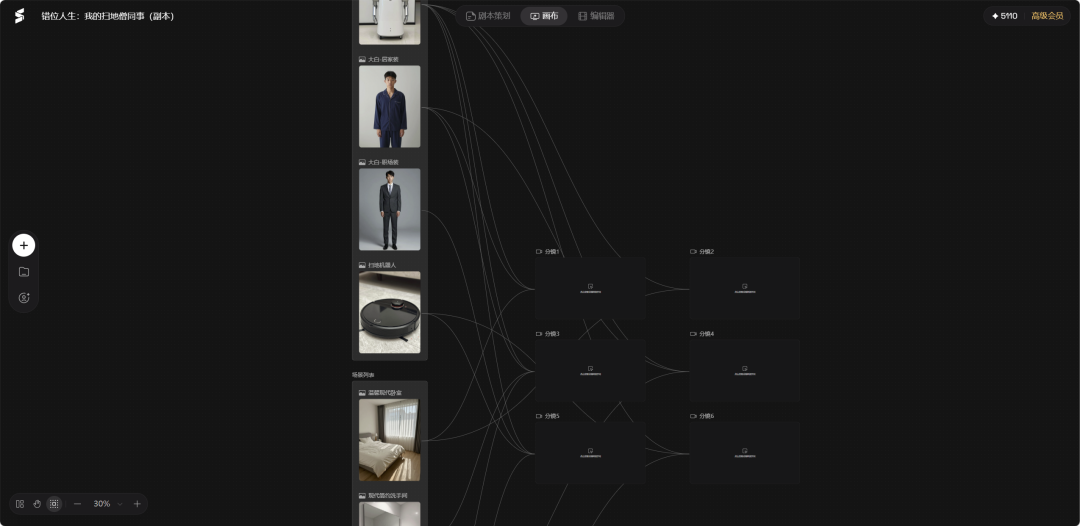This screenshot has width=1080, height=526.
Task: Switch to the 编辑器 tab
Action: pos(596,16)
